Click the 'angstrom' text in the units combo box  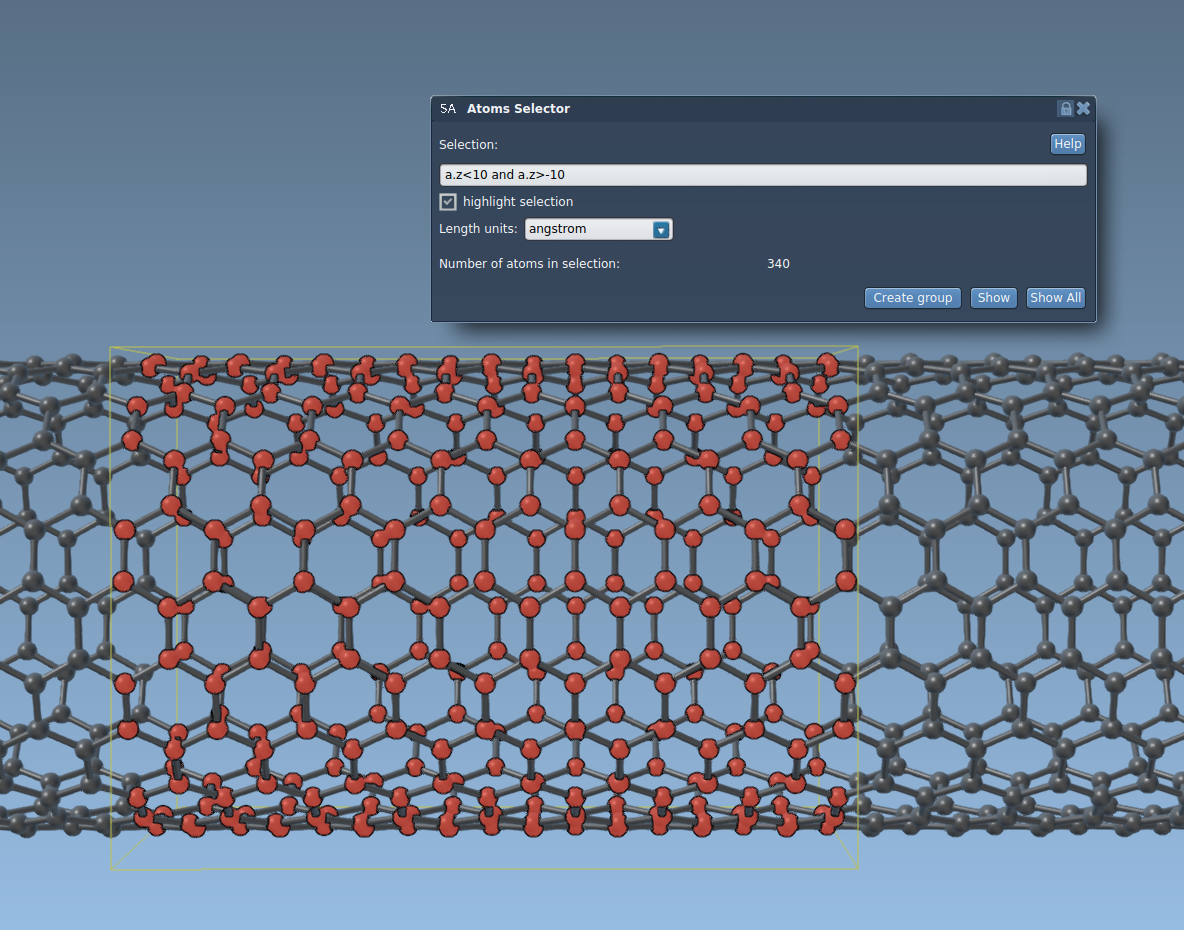[x=558, y=230]
